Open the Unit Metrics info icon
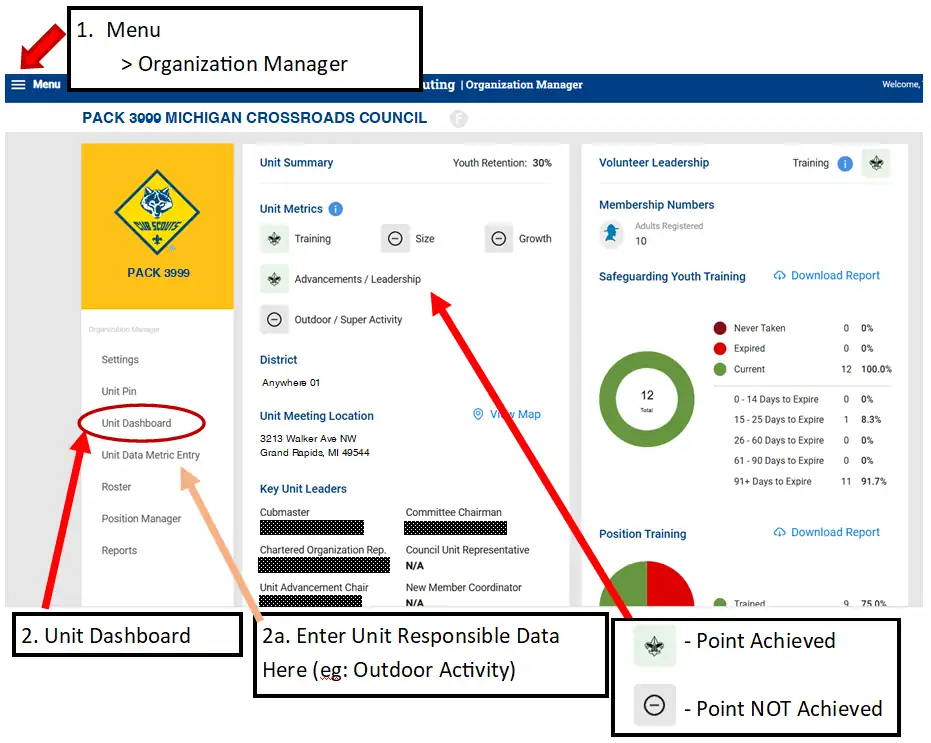Screen dimensions: 931x743 [x=335, y=209]
